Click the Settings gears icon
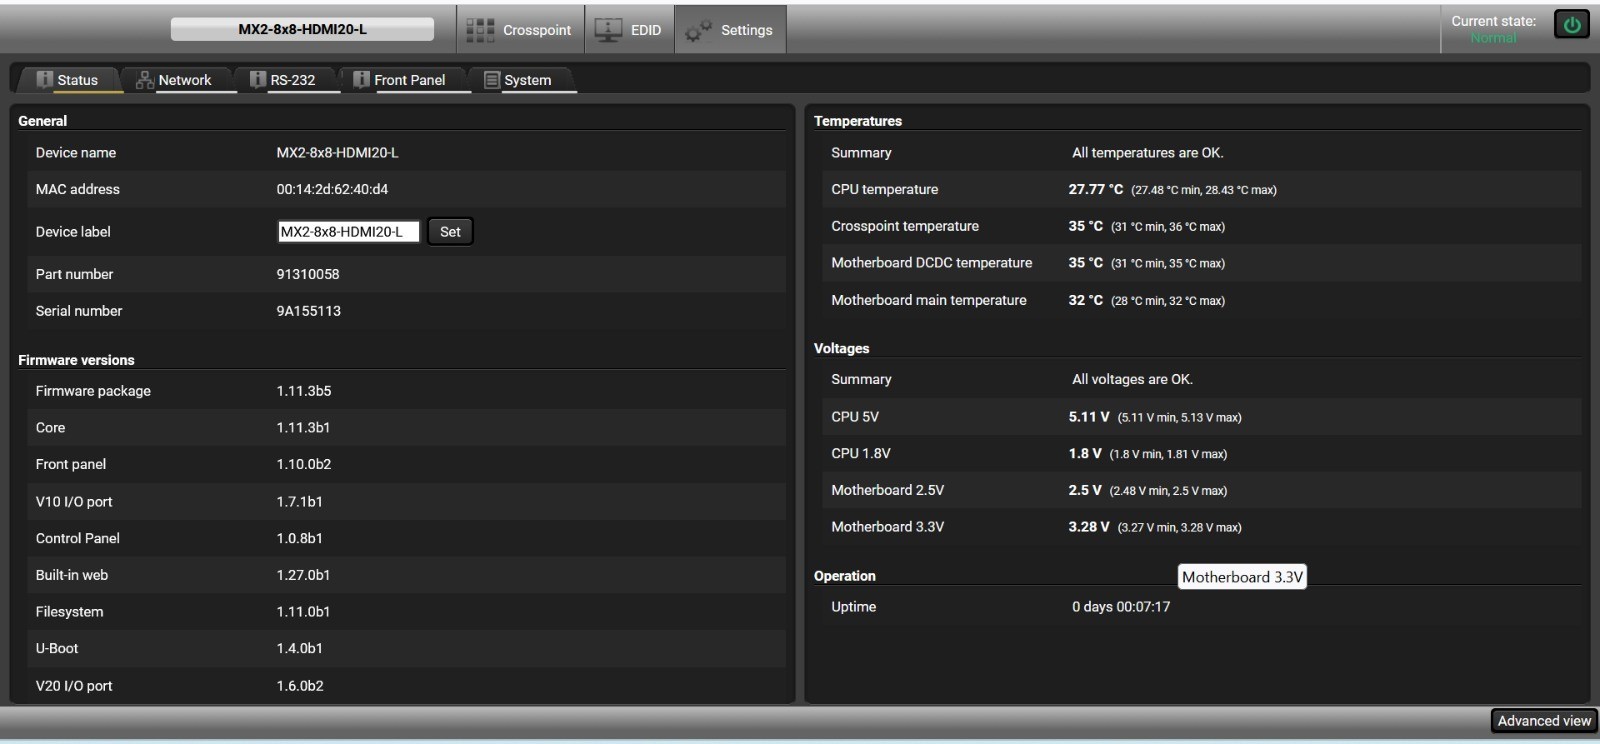Screen dimensions: 1600x744 pos(698,31)
